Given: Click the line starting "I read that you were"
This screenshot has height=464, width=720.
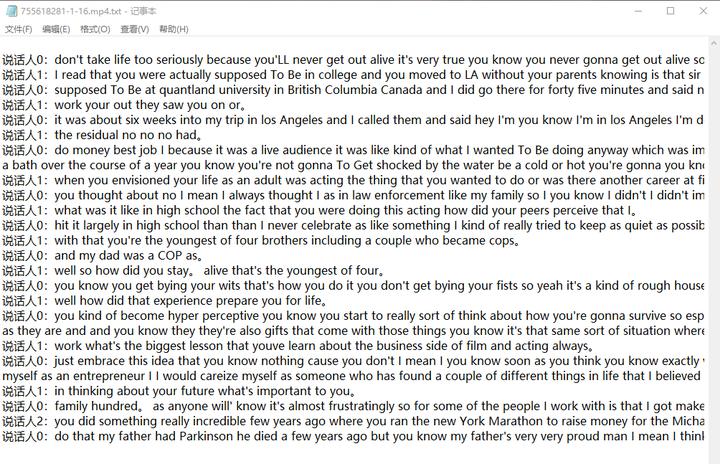Looking at the screenshot, I should [x=300, y=74].
